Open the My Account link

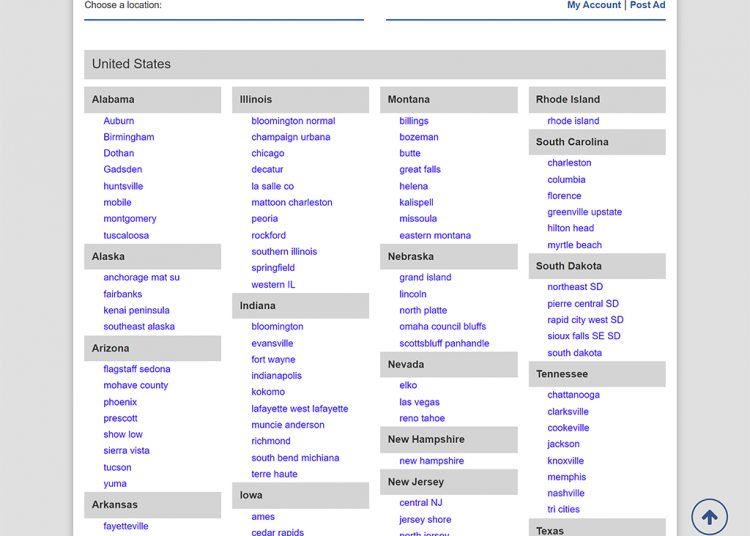pos(594,5)
